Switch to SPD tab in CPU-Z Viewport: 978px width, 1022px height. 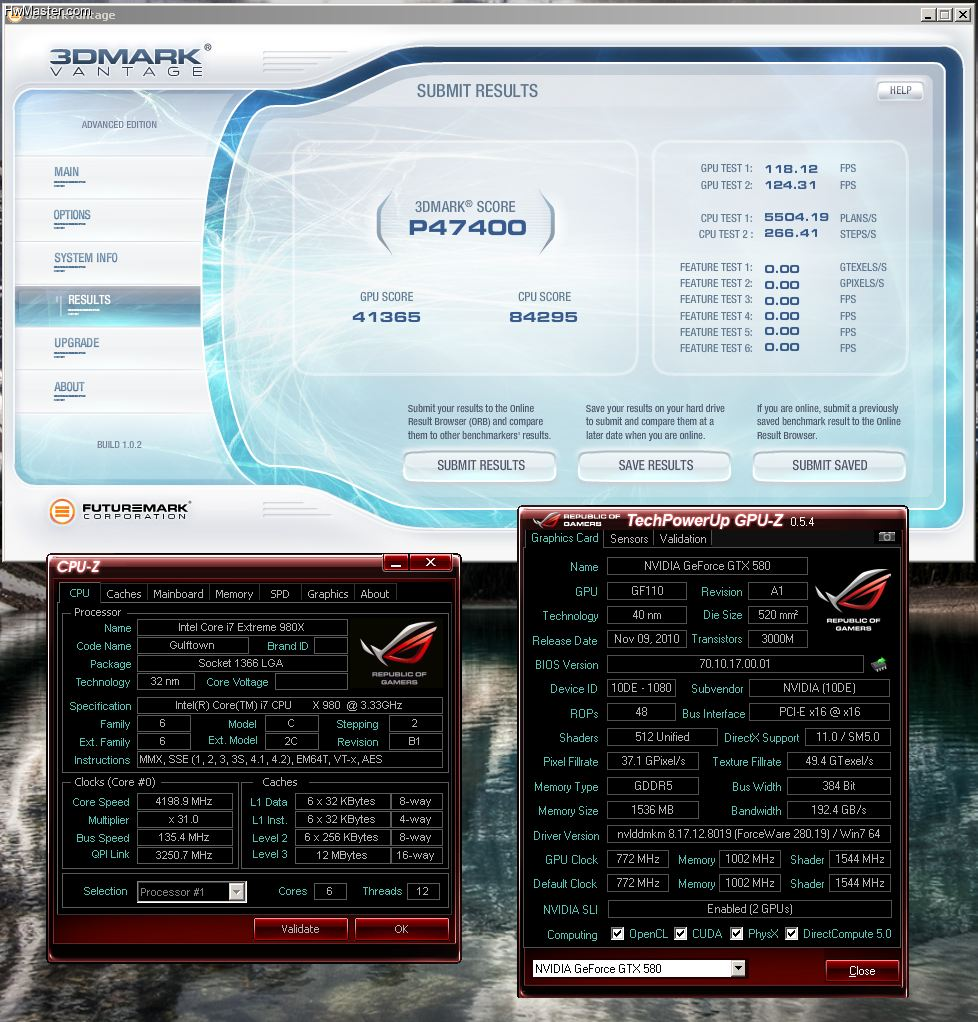coord(280,594)
